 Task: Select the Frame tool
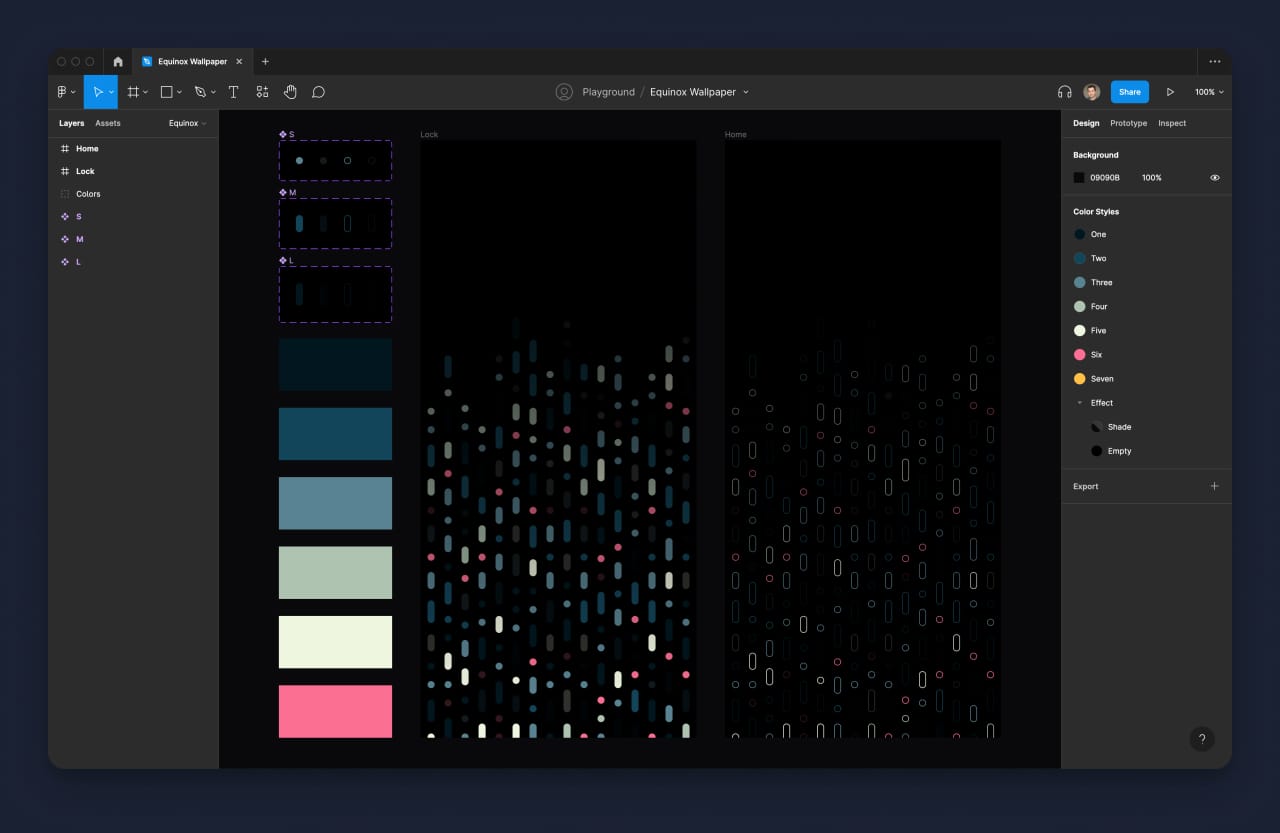tap(134, 91)
